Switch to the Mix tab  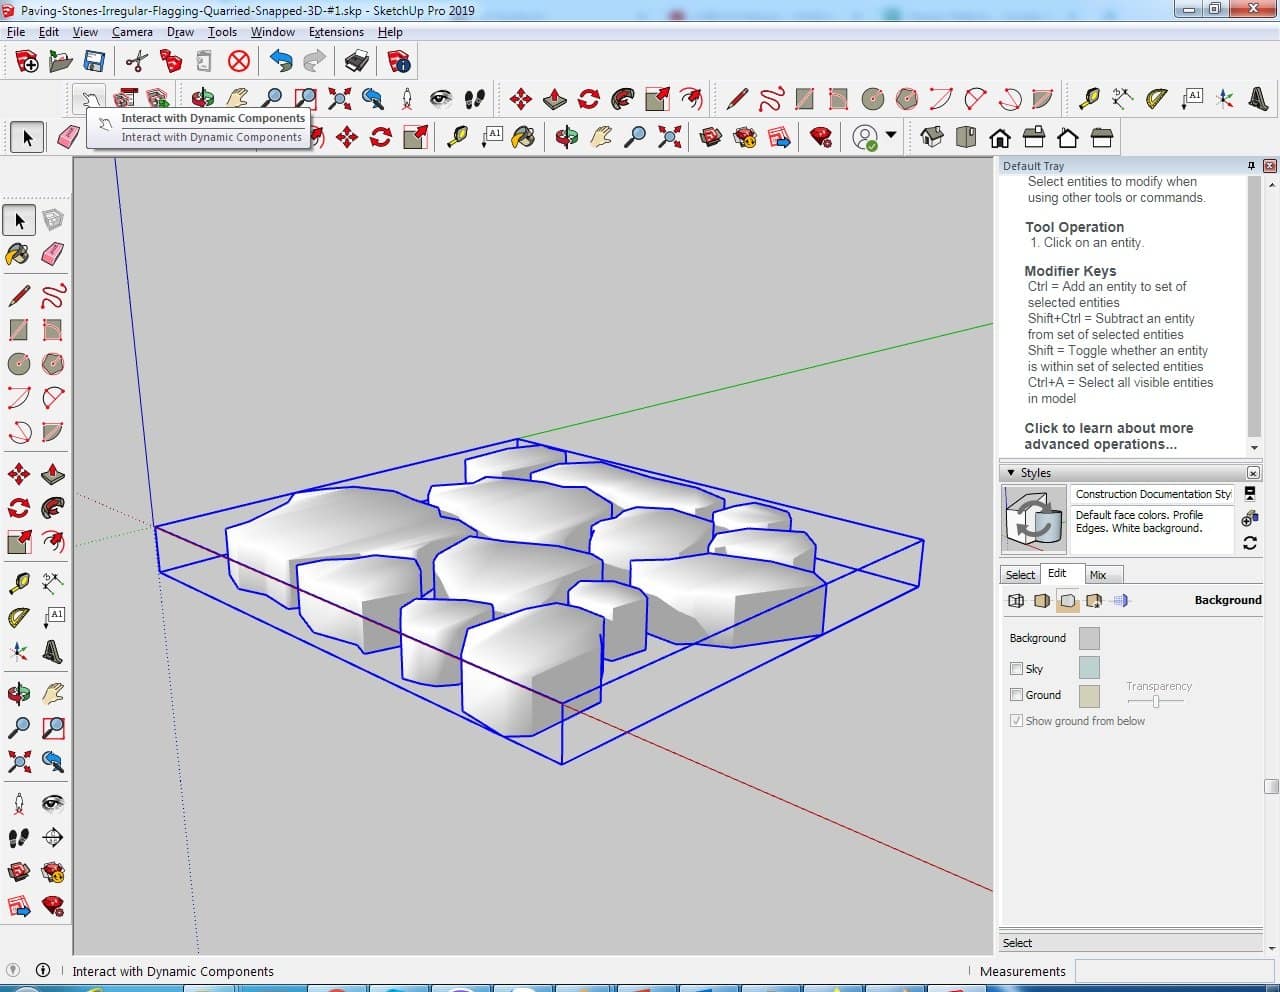[x=1098, y=575]
